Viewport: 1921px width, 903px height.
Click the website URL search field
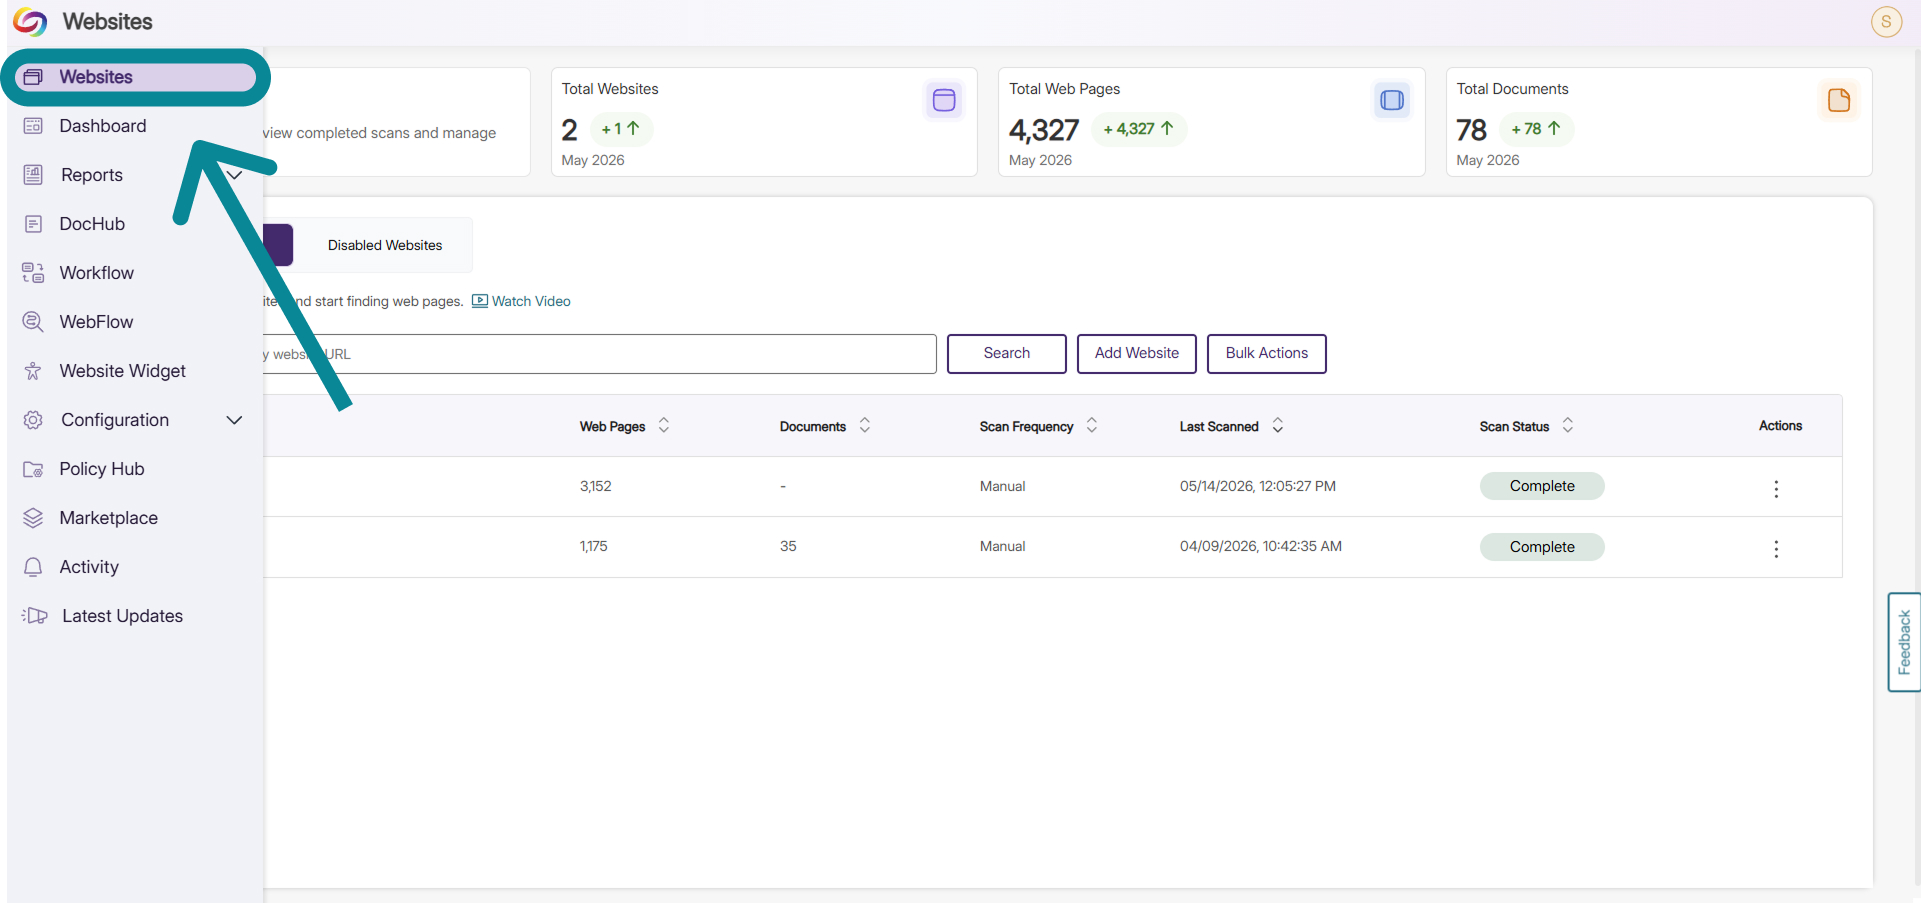click(600, 354)
